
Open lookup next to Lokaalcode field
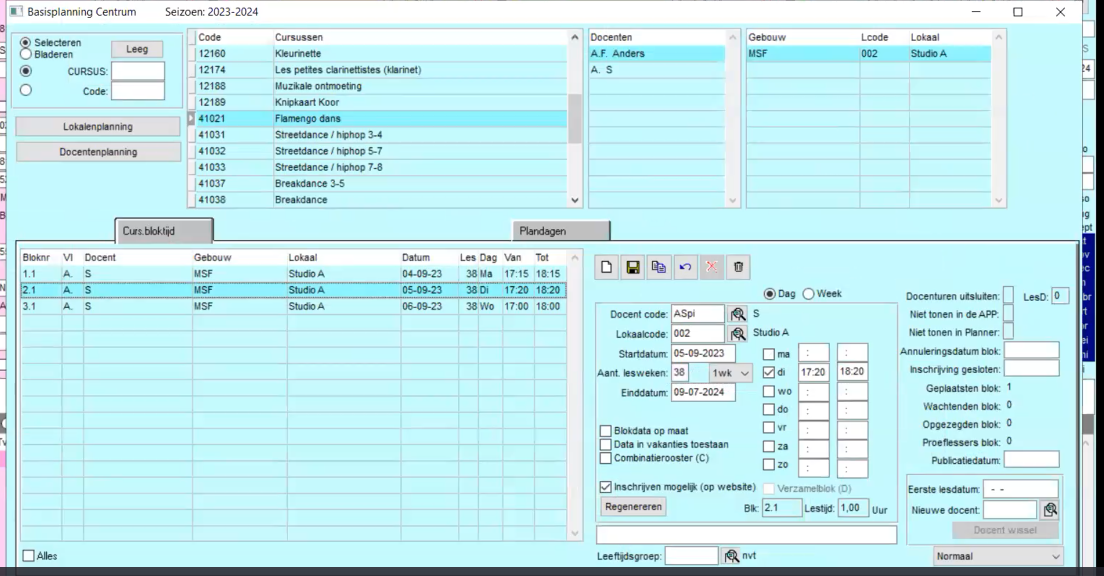(739, 334)
